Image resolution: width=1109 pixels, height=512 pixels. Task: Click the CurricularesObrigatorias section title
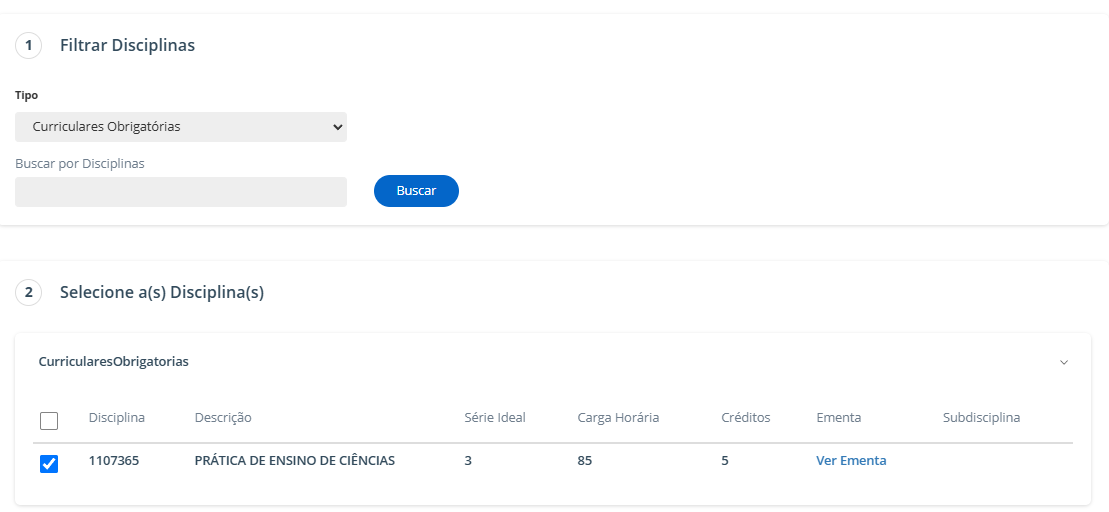pos(113,362)
